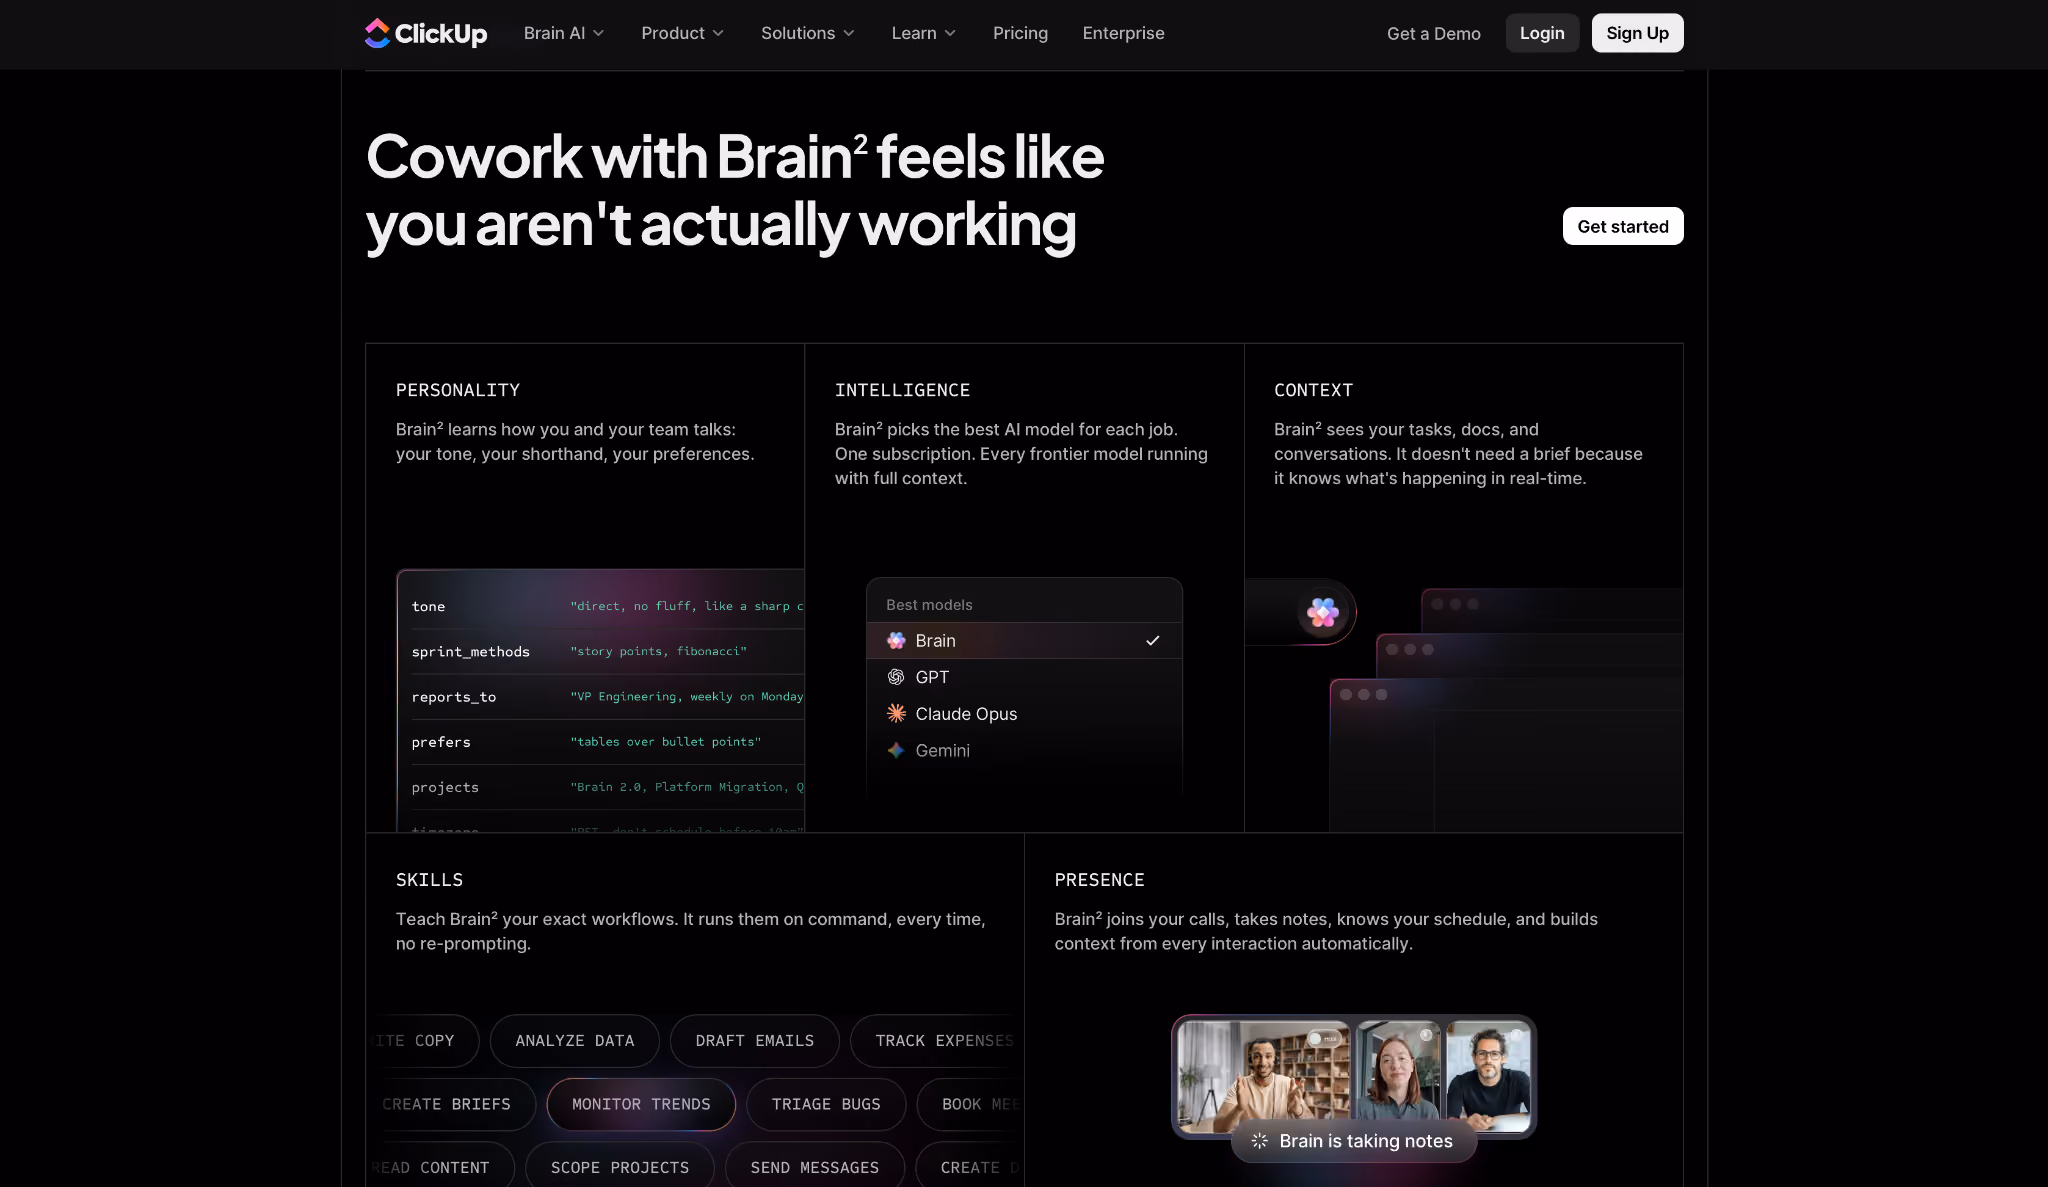
Task: Expand the Solutions menu chevron
Action: [849, 33]
